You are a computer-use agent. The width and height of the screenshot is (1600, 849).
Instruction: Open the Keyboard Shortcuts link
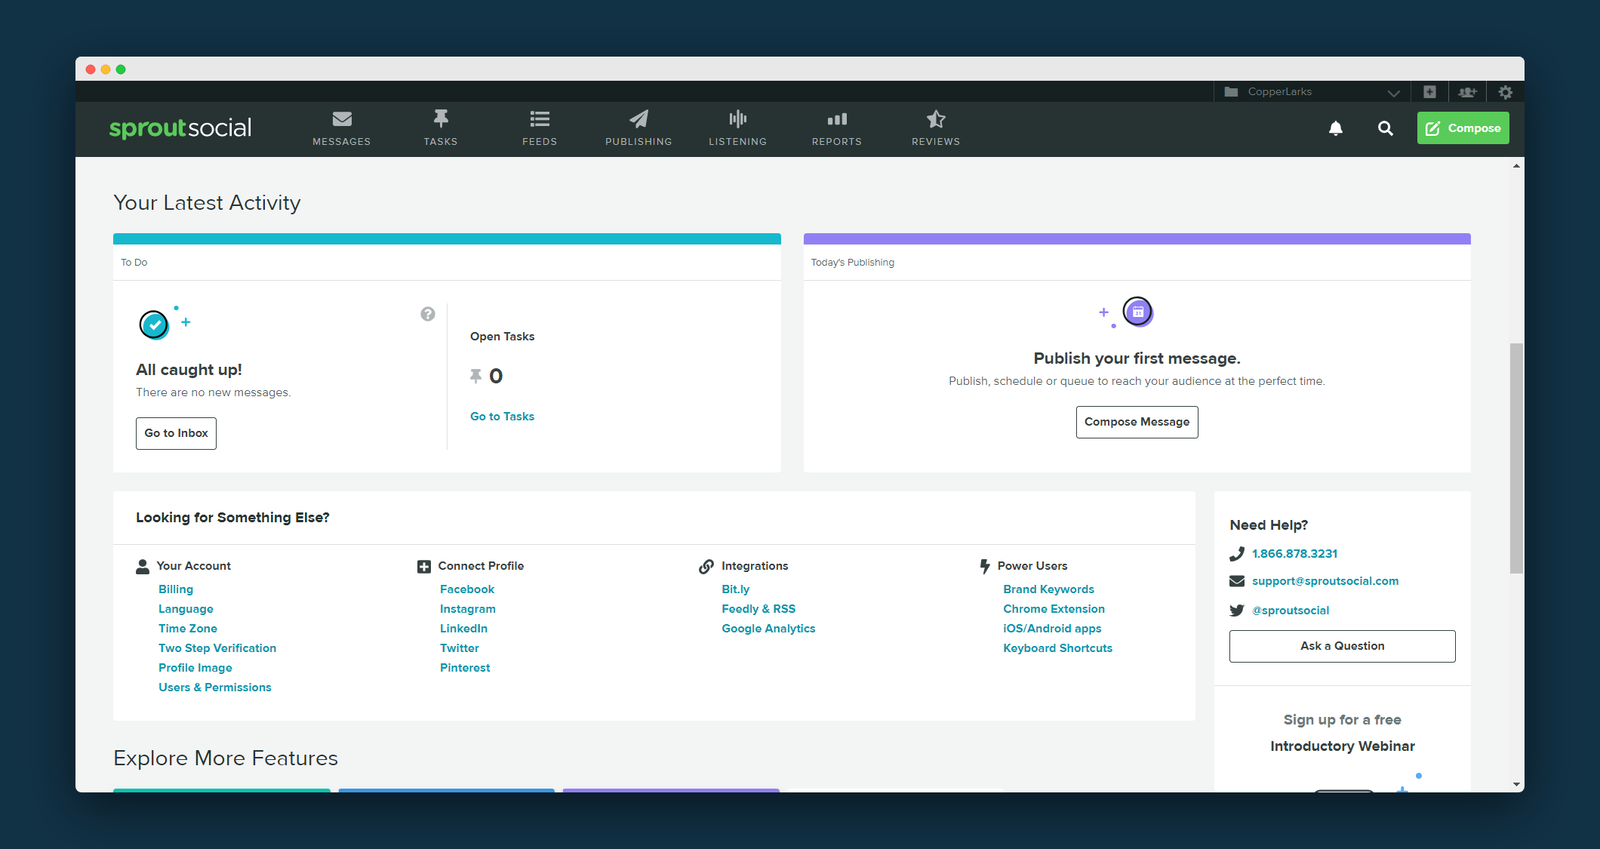coord(1058,648)
